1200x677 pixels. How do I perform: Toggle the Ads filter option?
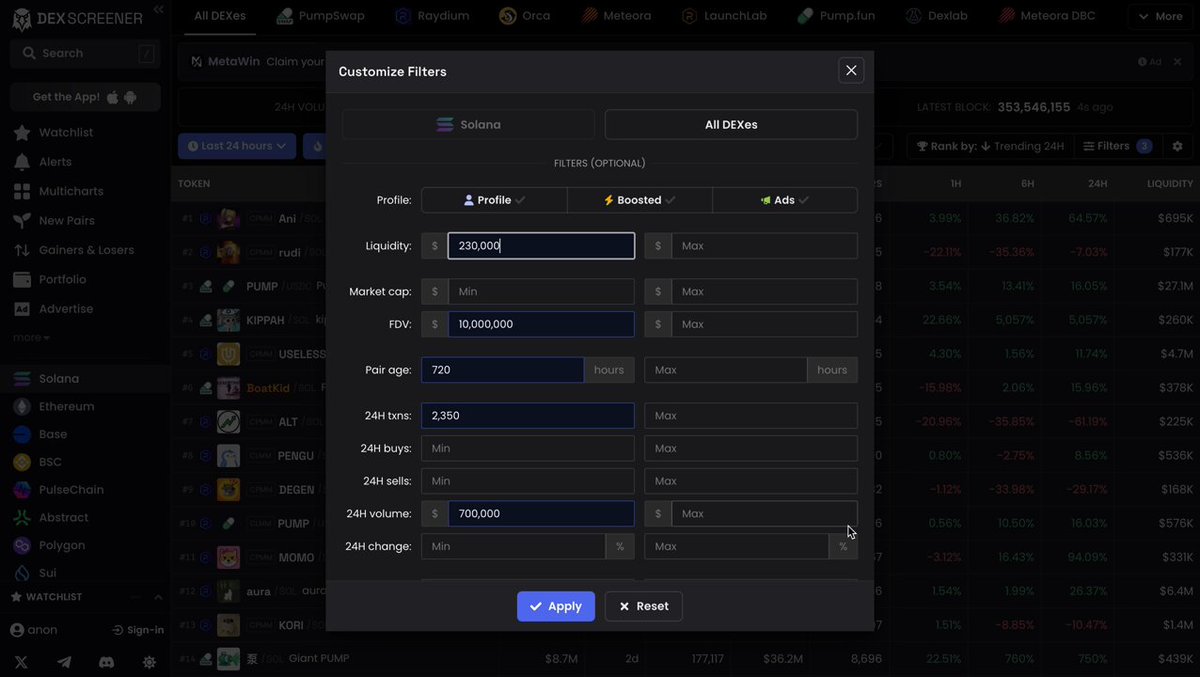point(785,200)
